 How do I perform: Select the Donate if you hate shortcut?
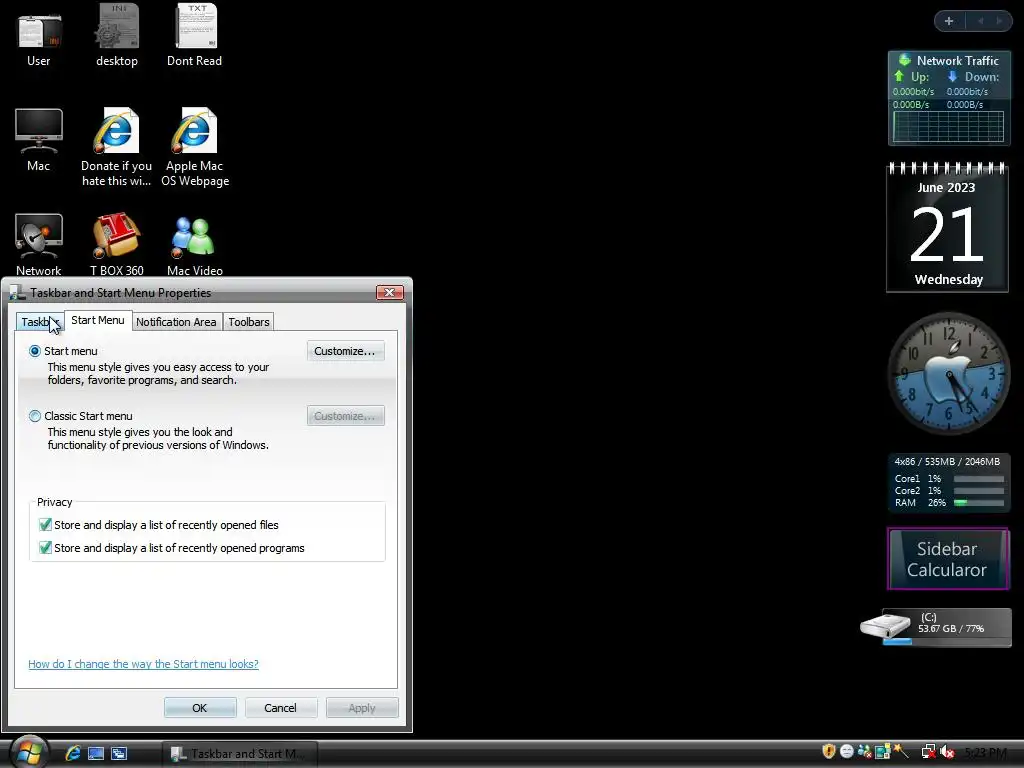(x=116, y=148)
